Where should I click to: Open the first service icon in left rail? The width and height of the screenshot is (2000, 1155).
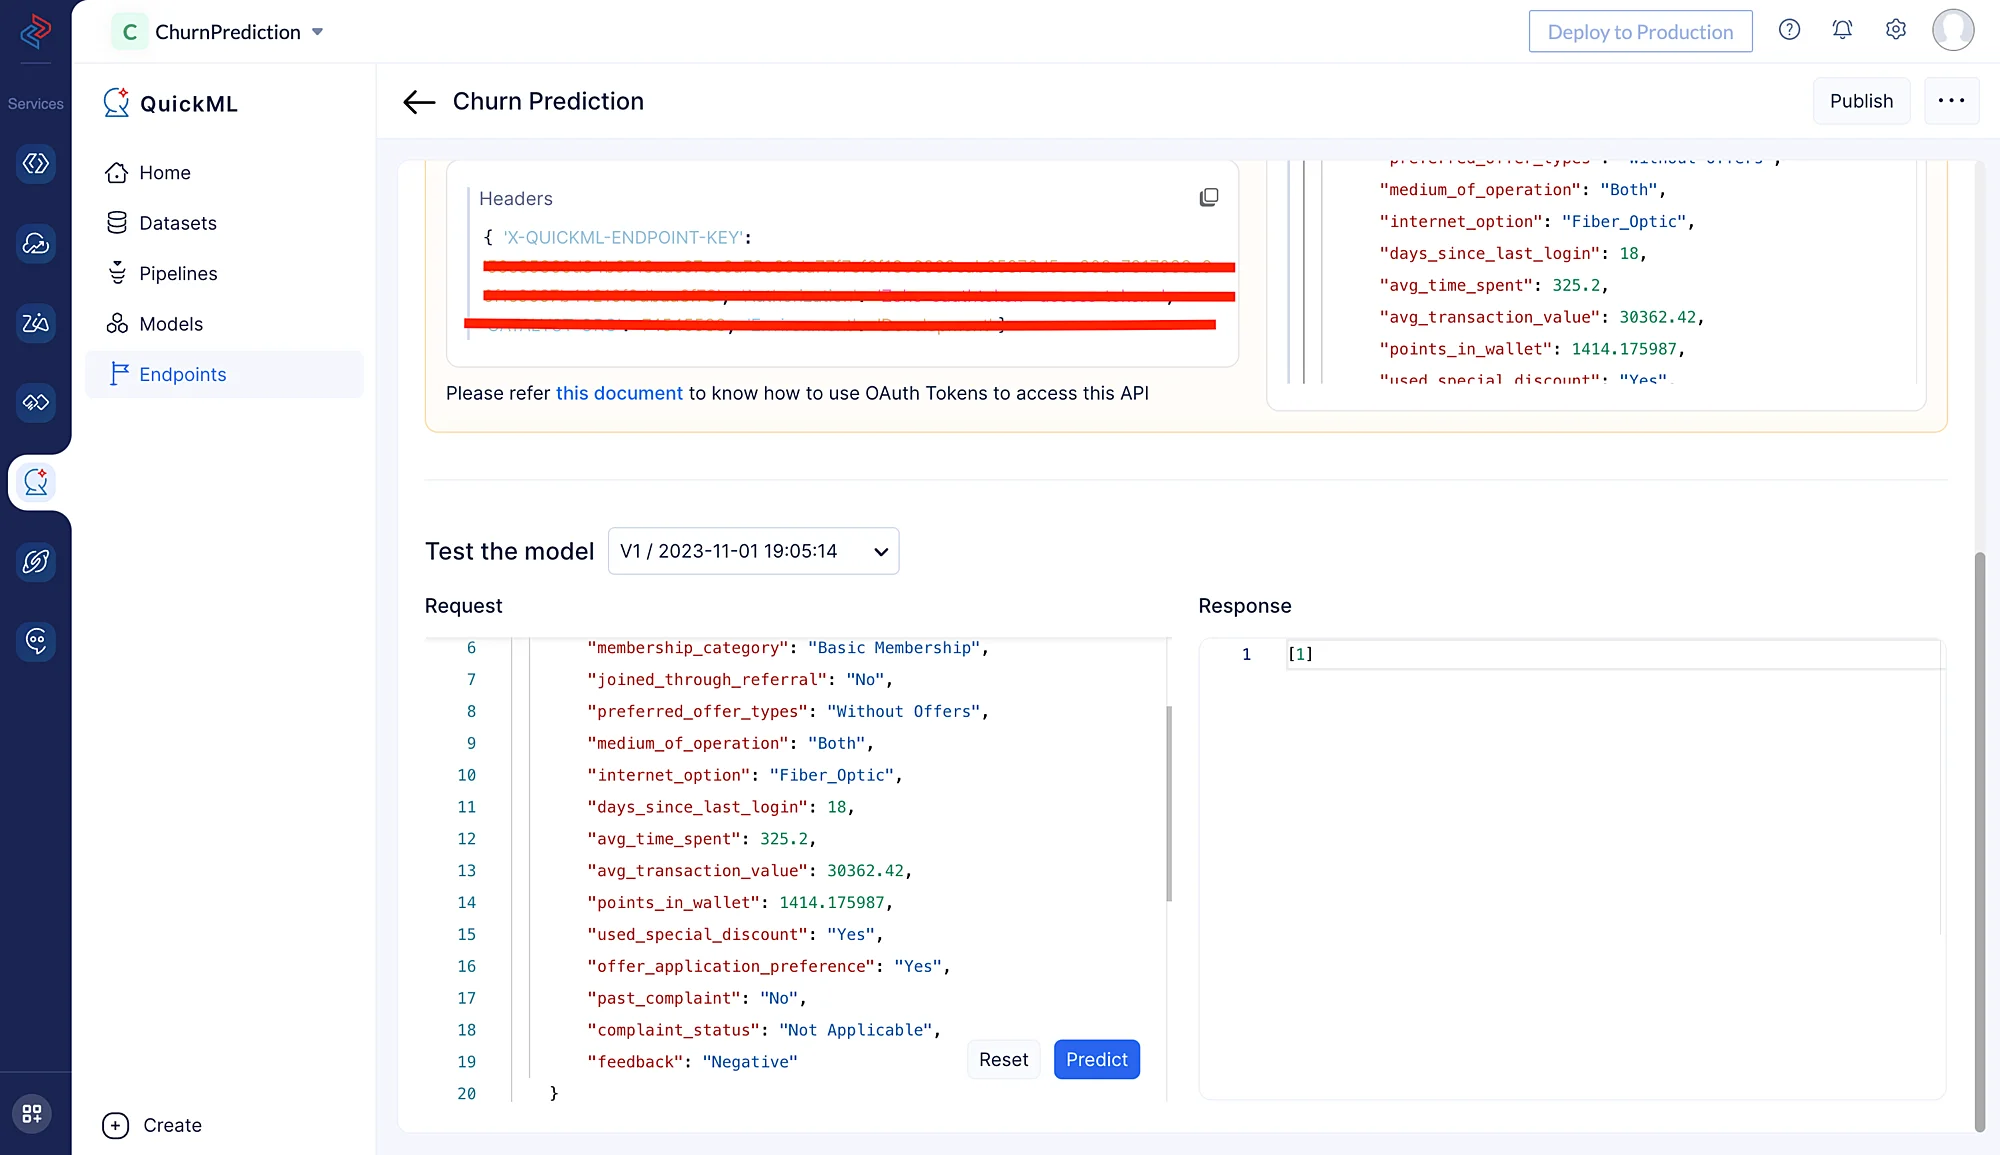point(36,163)
